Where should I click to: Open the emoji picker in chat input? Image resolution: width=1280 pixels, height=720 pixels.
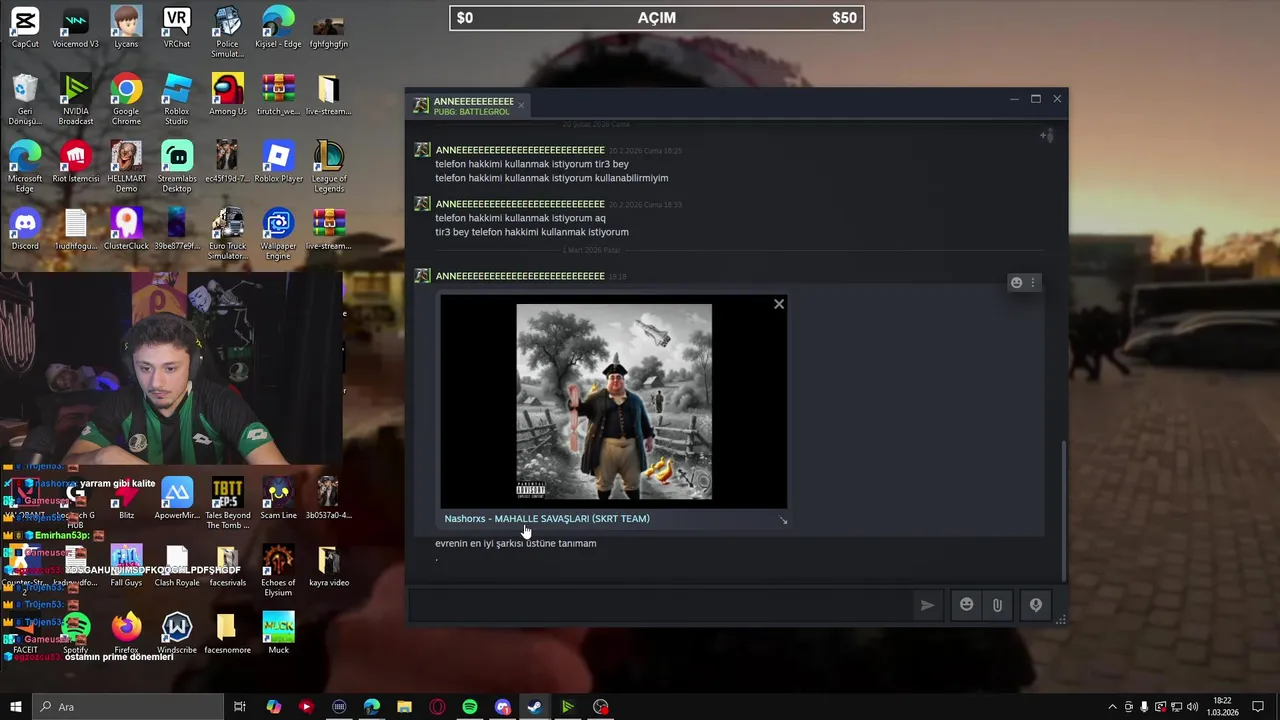click(966, 605)
